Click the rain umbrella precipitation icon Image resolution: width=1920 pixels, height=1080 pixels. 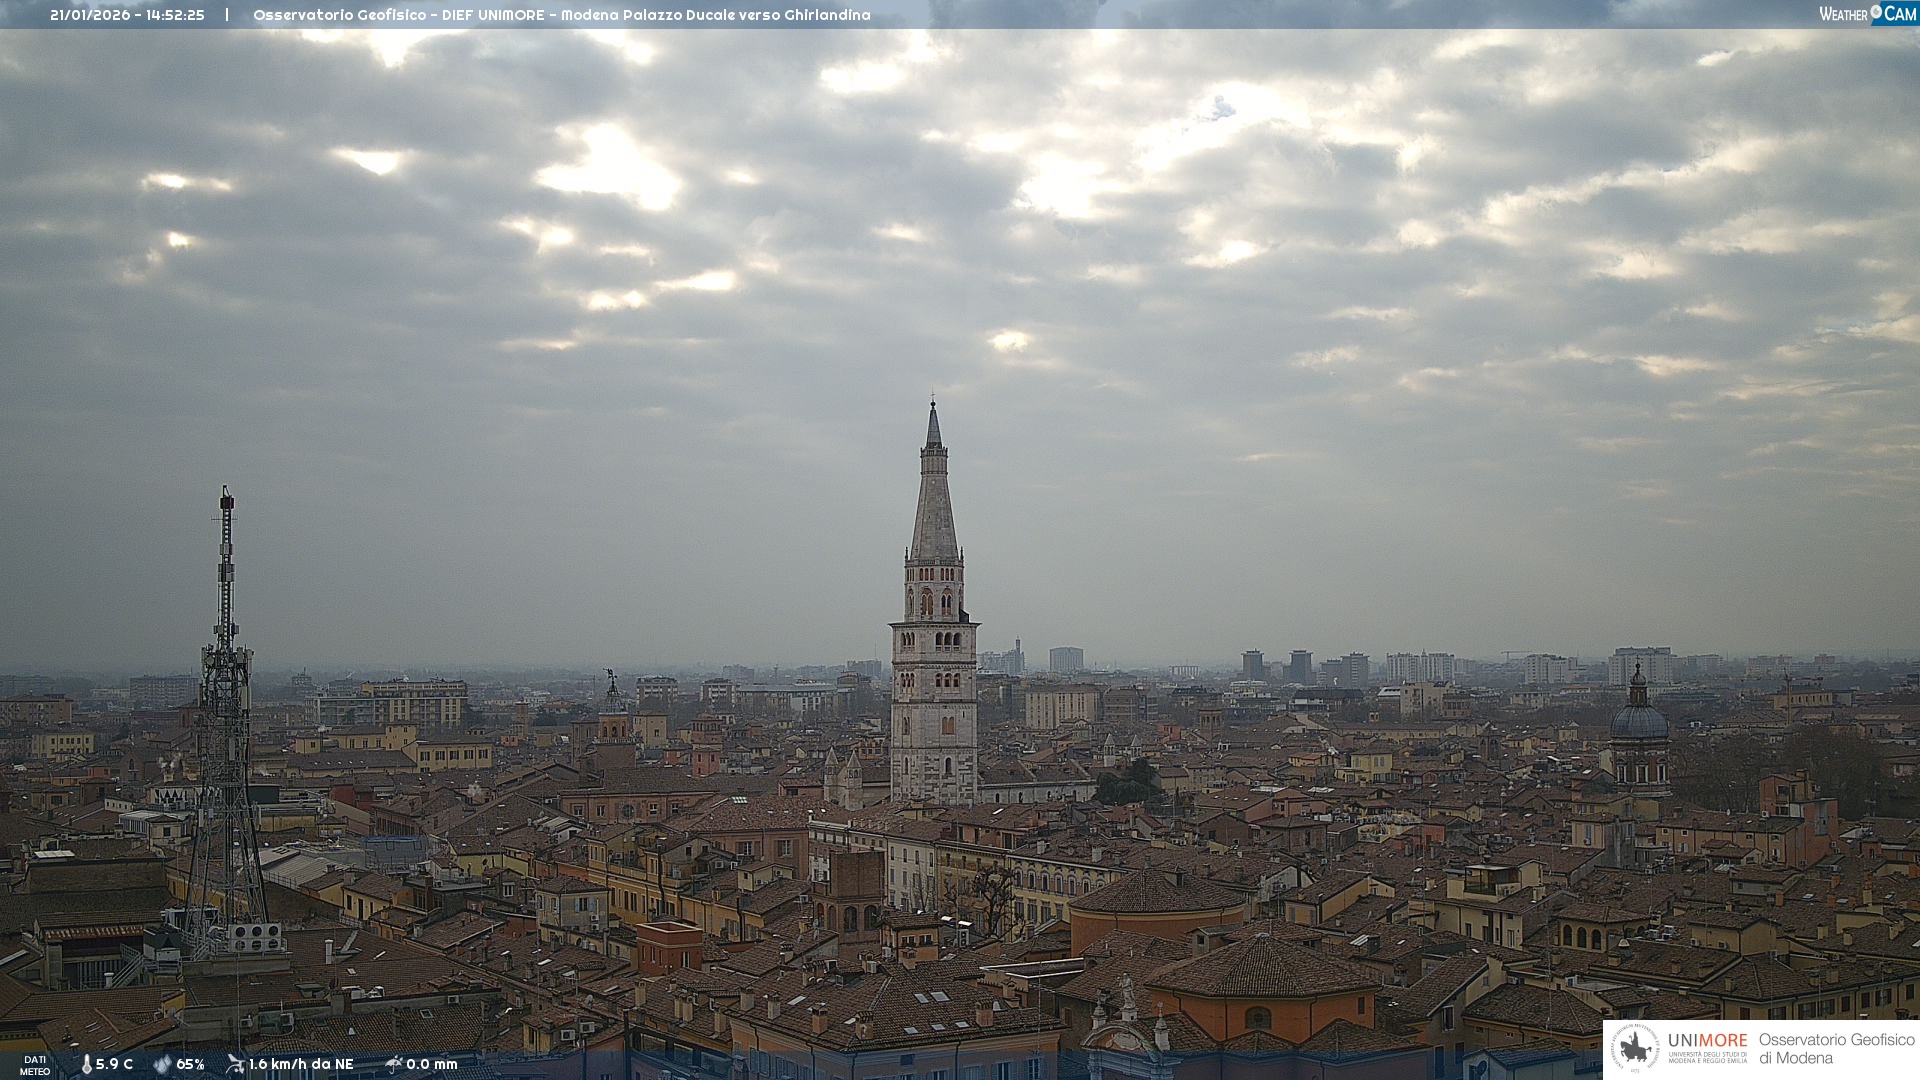(x=394, y=1064)
